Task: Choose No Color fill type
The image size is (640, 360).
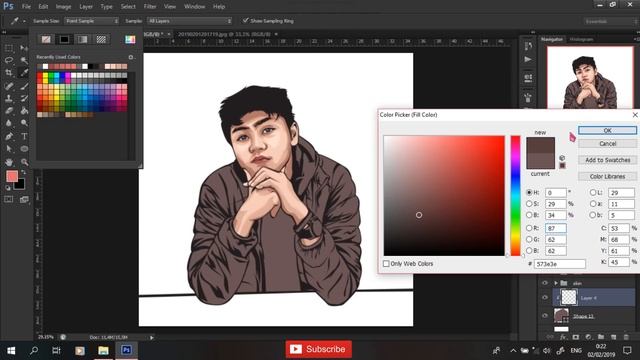Action: pos(46,39)
